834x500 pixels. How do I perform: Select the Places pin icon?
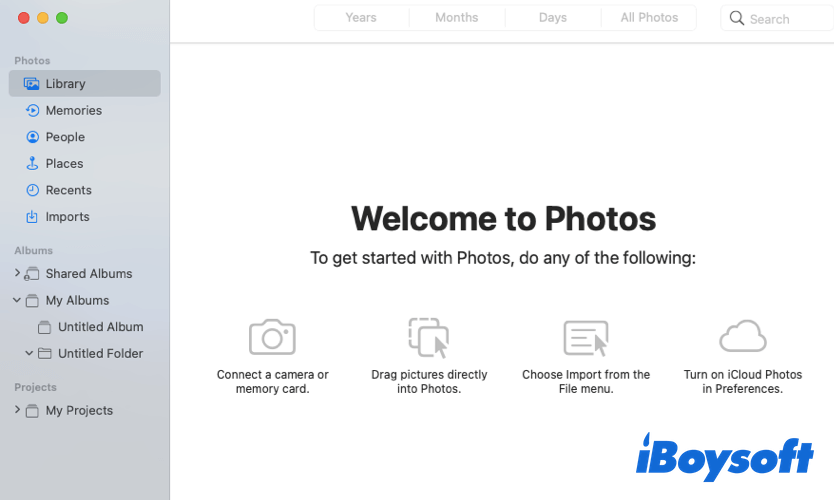click(x=32, y=164)
